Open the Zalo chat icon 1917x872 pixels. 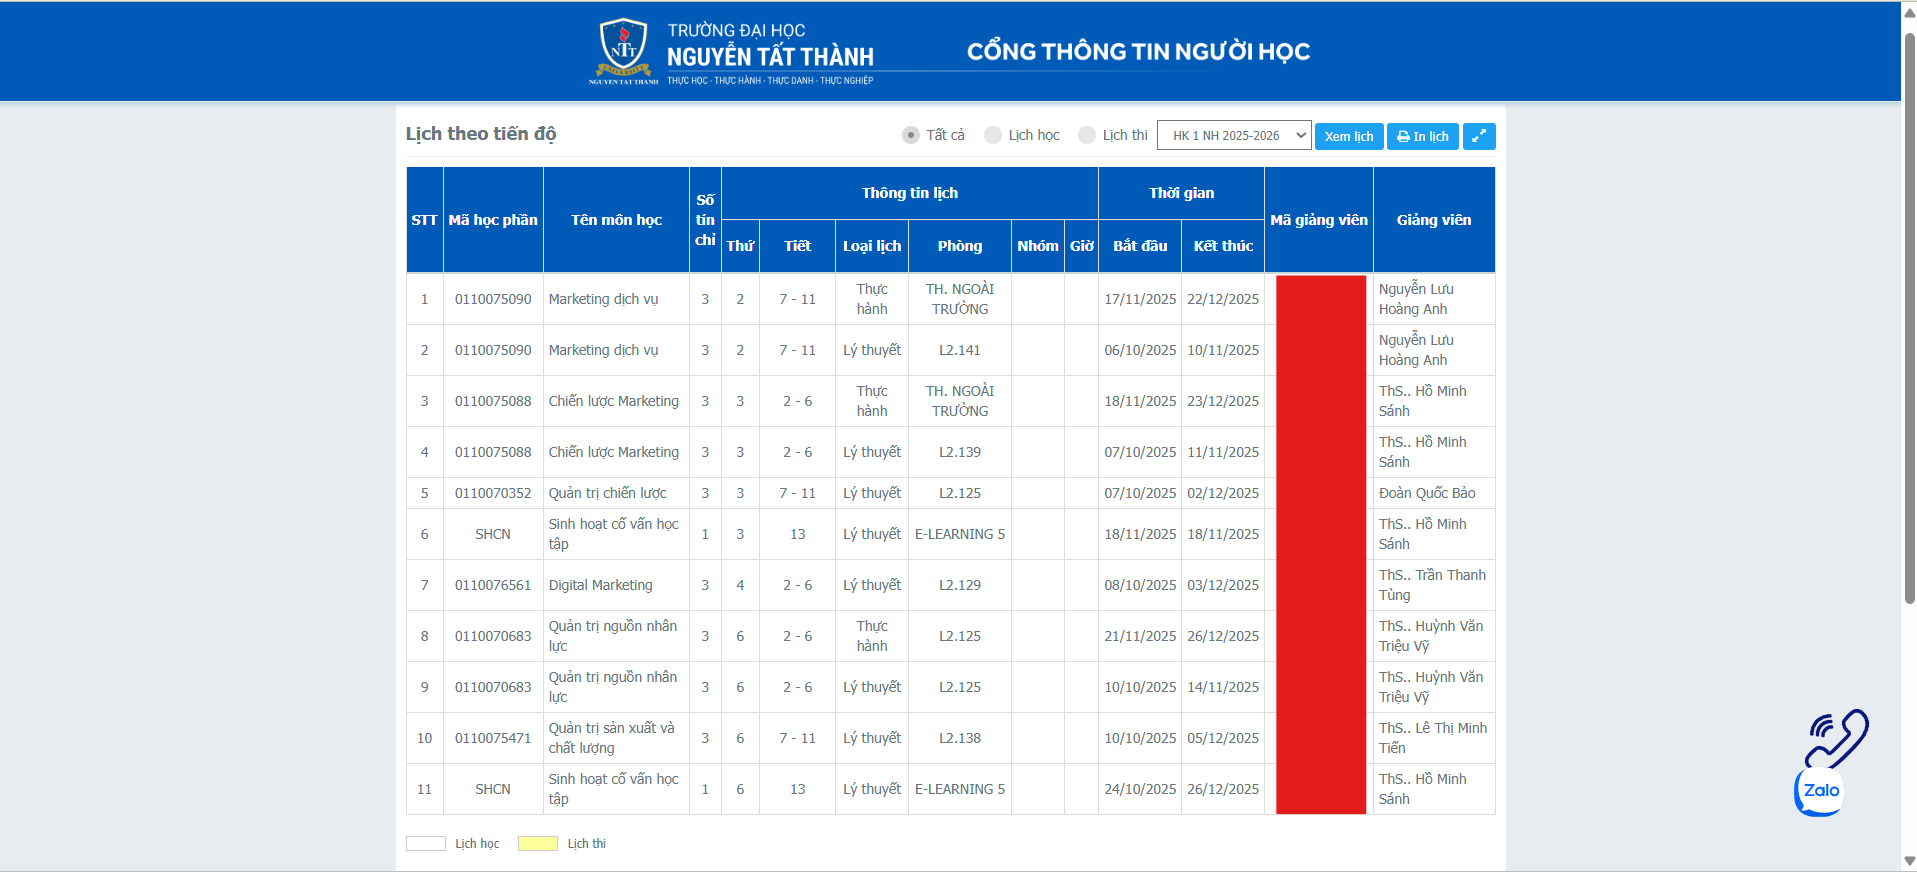[1820, 791]
